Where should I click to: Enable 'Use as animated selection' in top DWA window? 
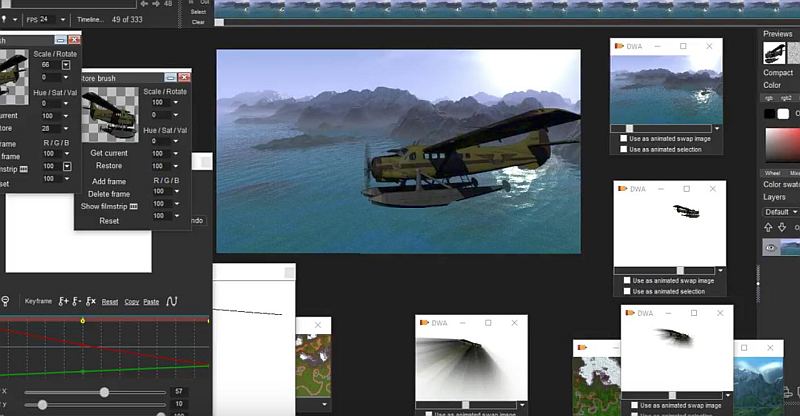click(624, 149)
